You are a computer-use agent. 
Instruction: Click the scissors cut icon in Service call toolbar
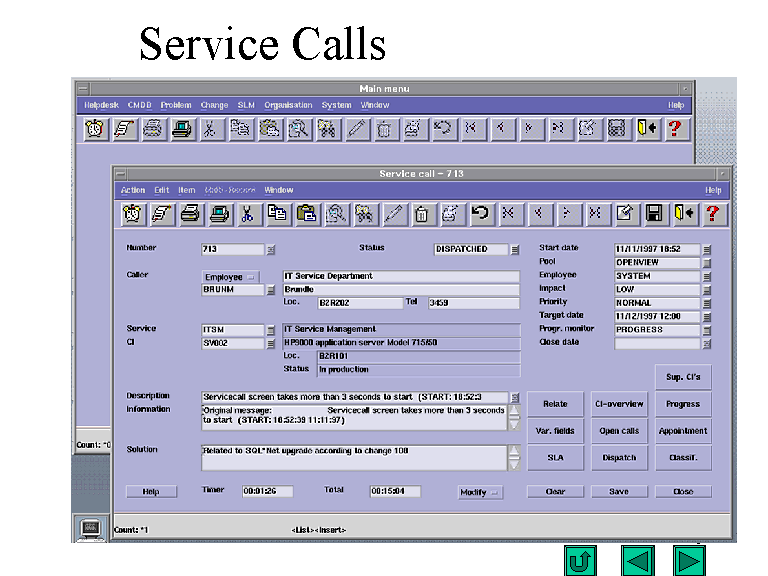click(249, 213)
